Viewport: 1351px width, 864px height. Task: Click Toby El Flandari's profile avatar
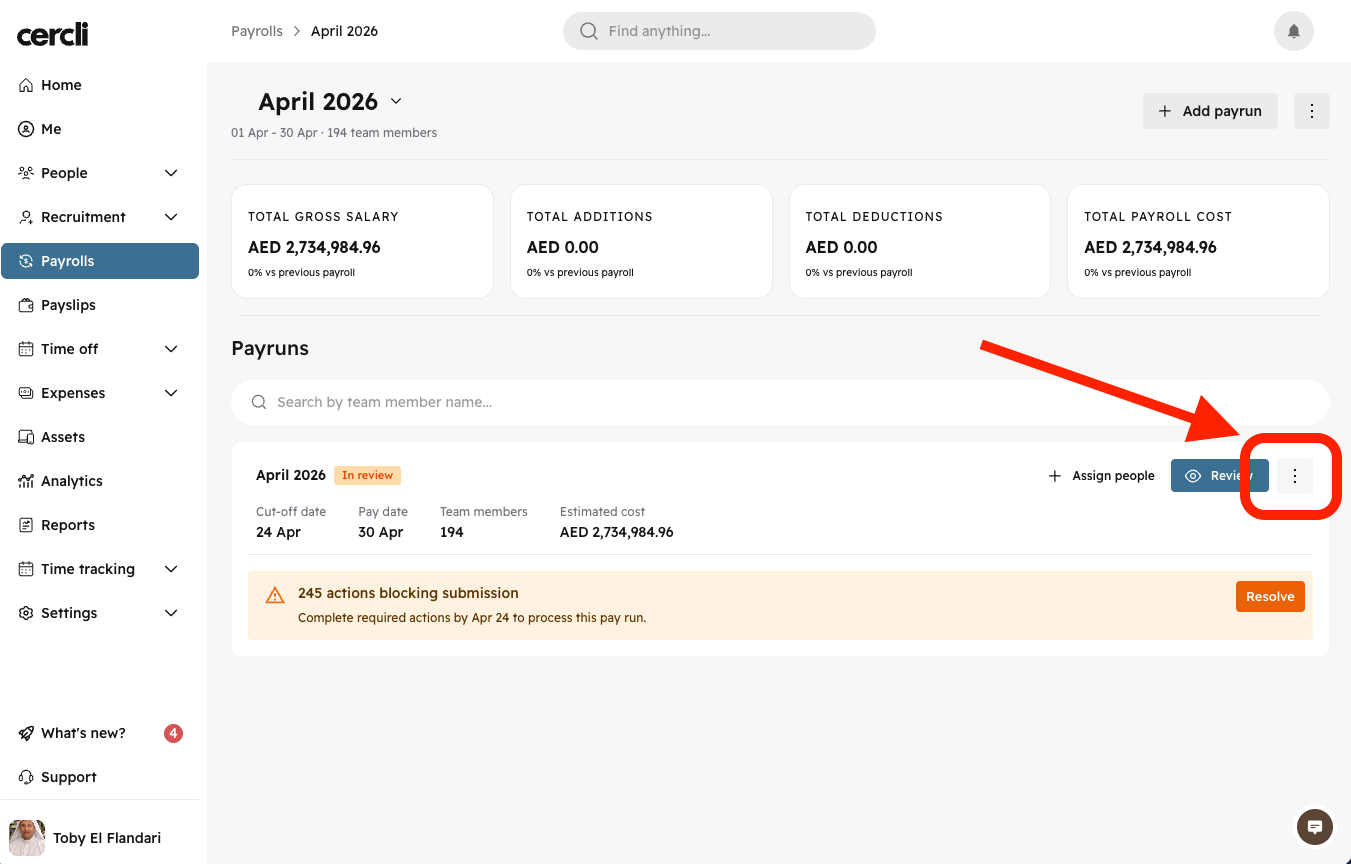click(27, 838)
